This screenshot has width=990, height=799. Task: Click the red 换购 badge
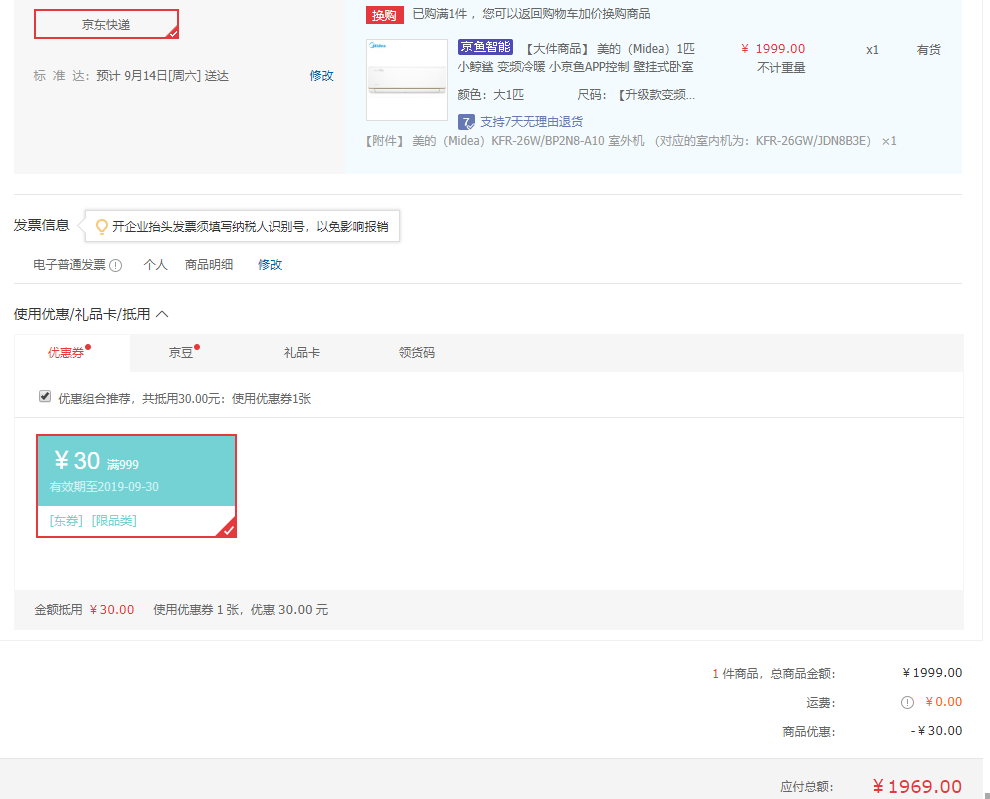pyautogui.click(x=385, y=15)
